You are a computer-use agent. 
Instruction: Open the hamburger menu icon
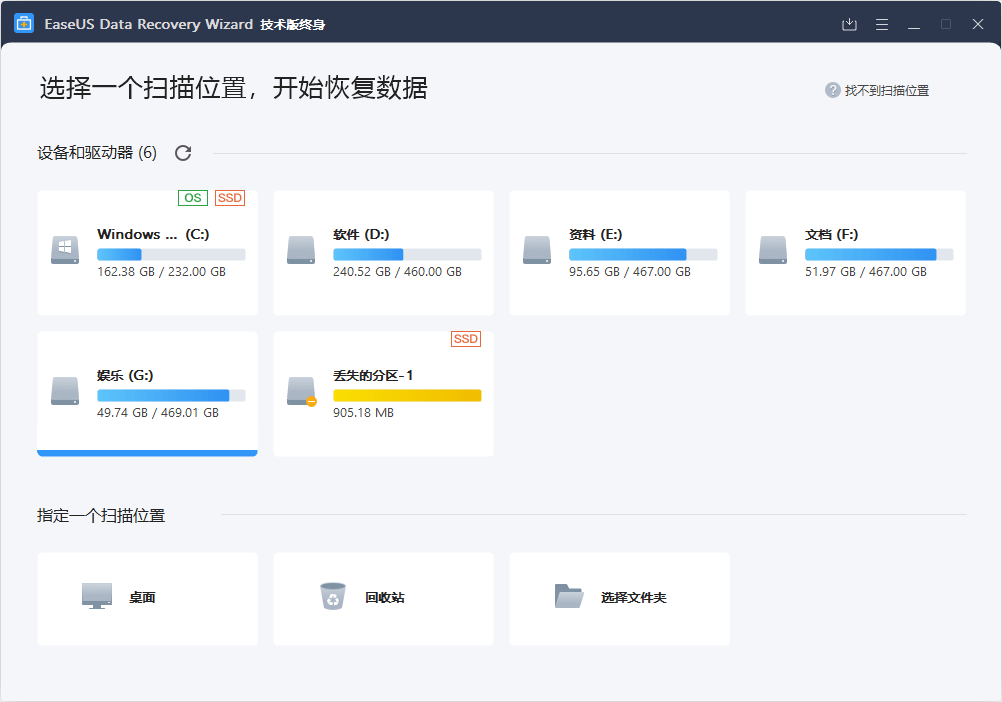click(x=882, y=24)
